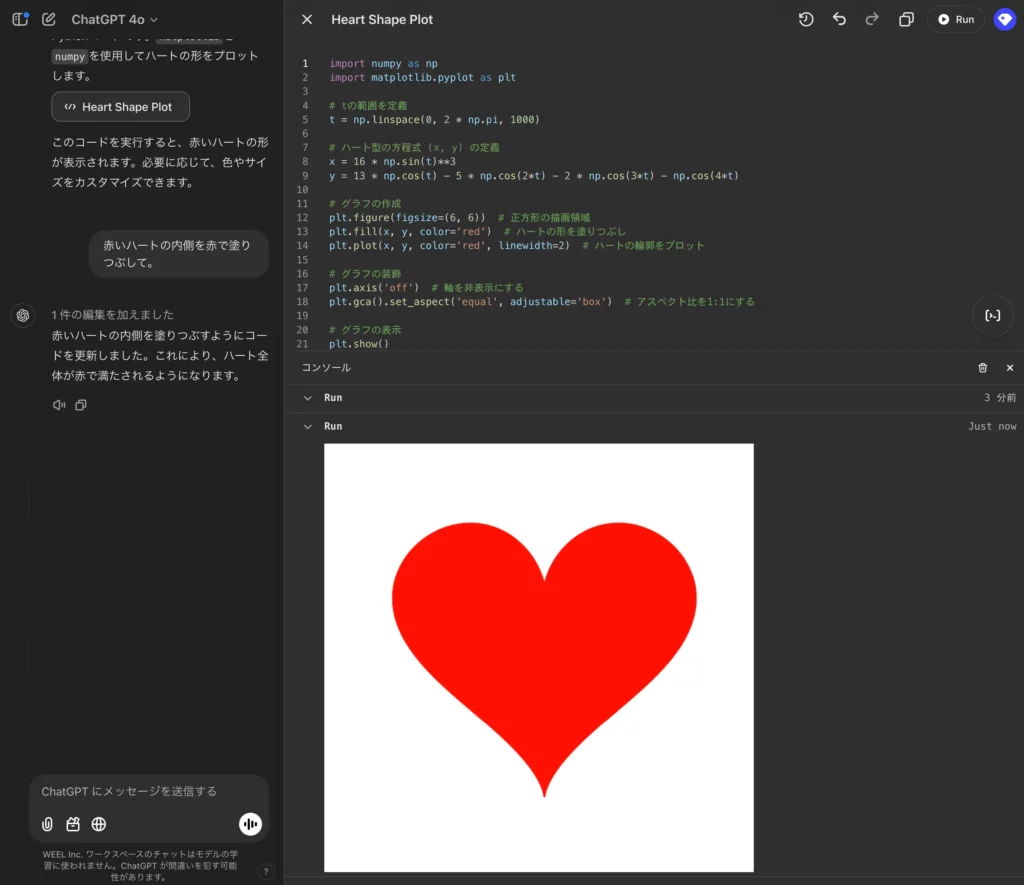Start a new chat with pencil icon

[x=48, y=19]
